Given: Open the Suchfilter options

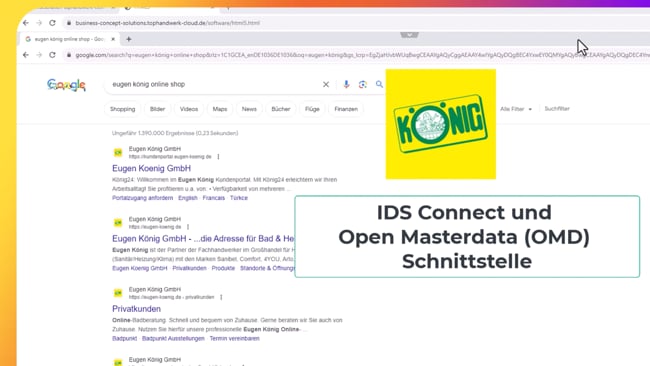Looking at the screenshot, I should point(557,109).
